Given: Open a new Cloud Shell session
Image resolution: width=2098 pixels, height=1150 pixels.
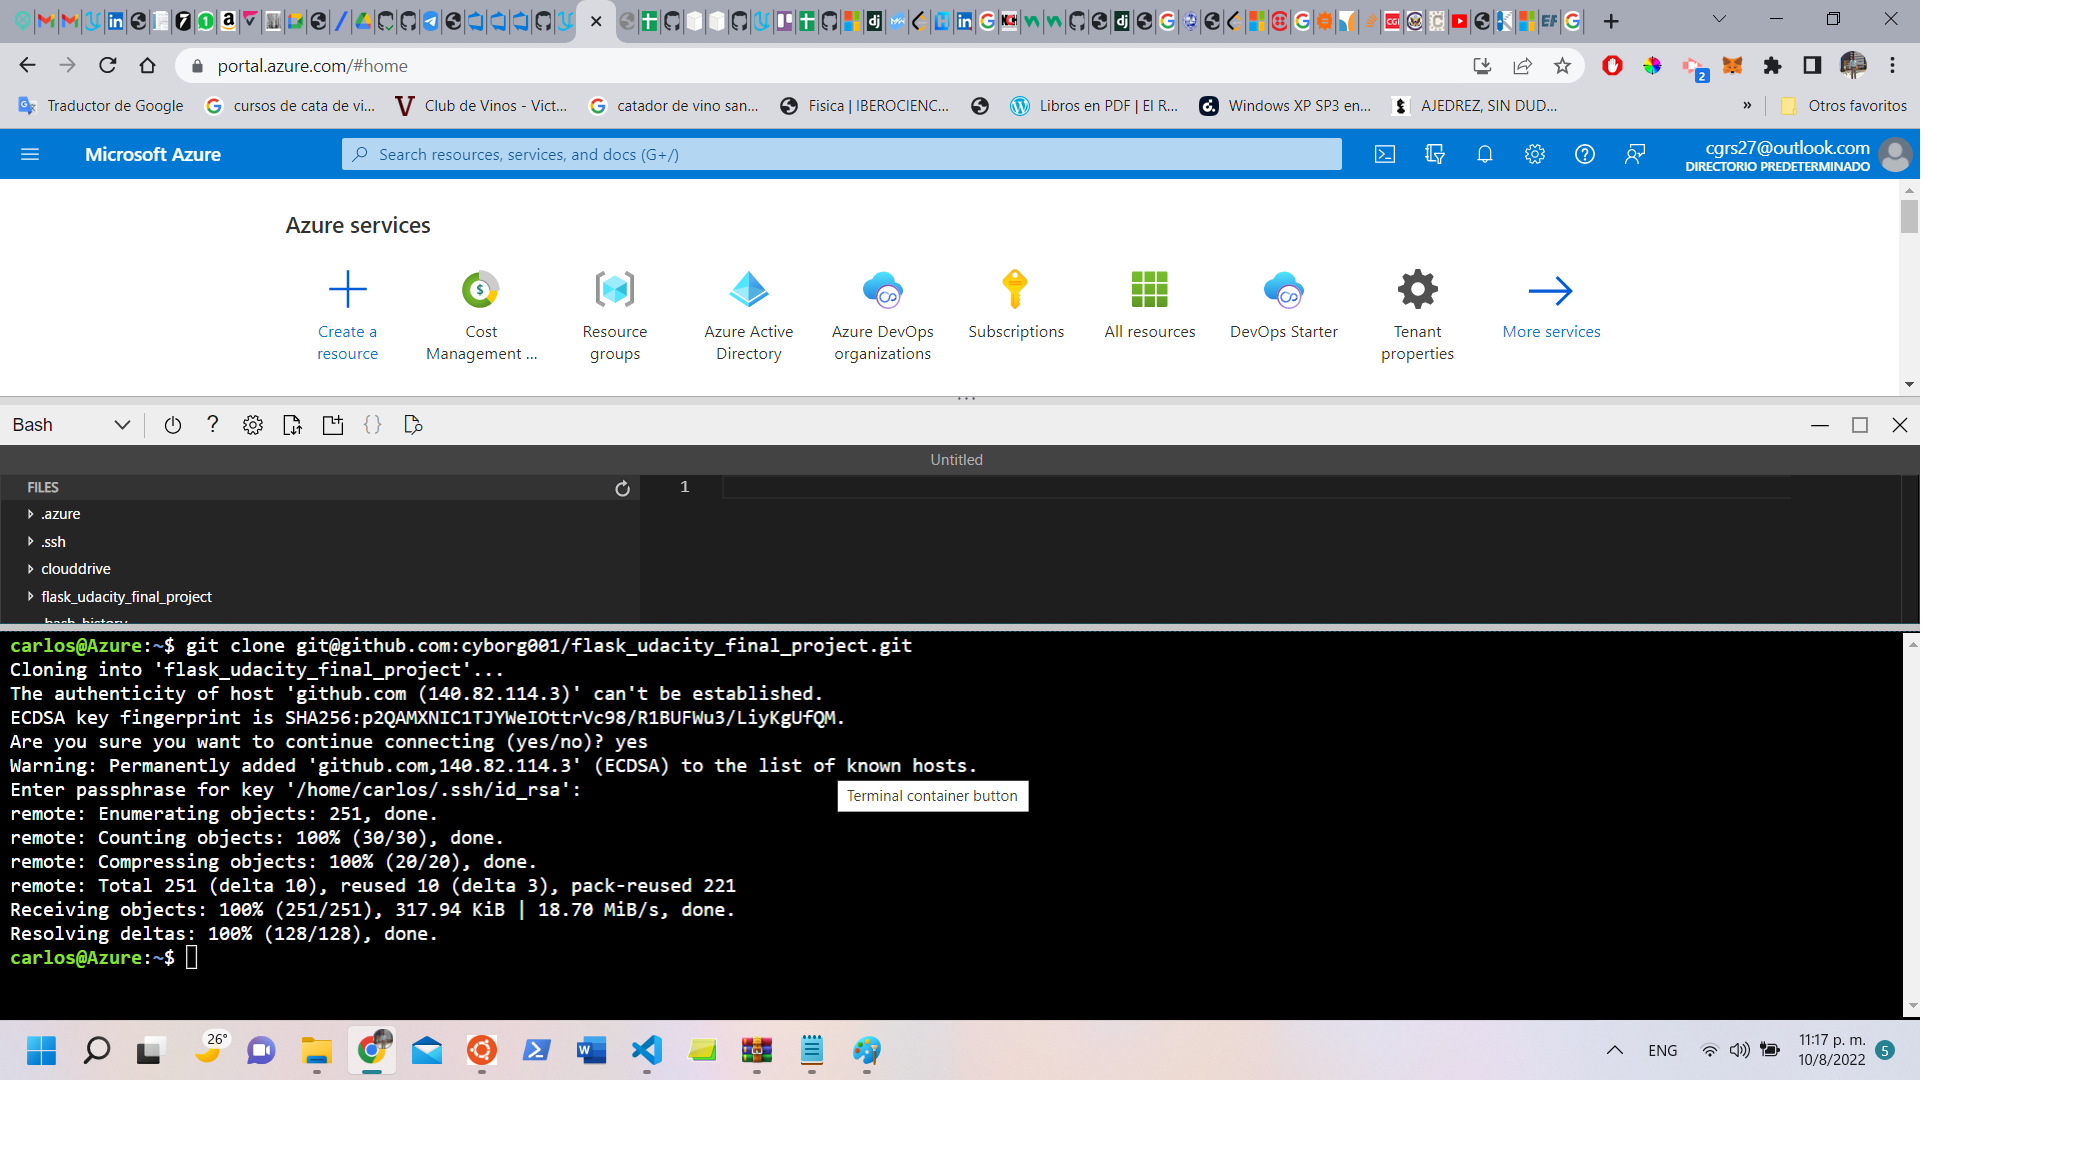Looking at the screenshot, I should pos(333,424).
